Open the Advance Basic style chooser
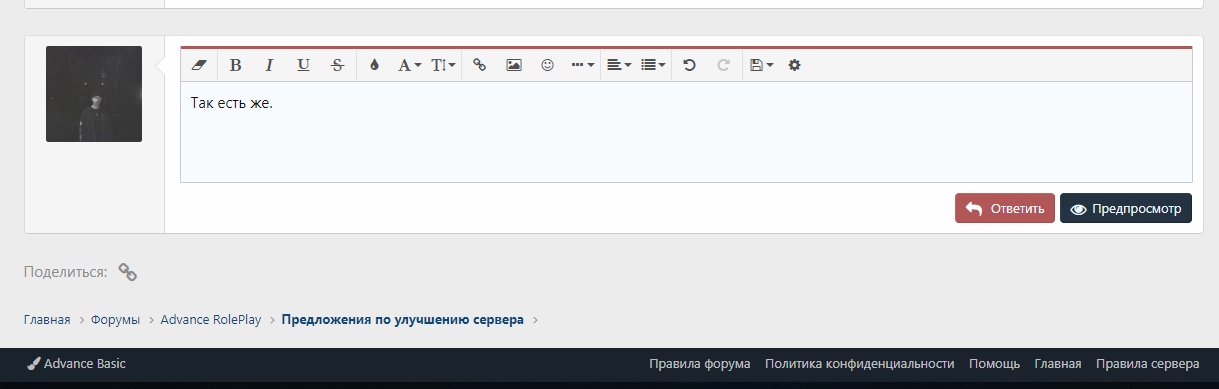 coord(76,364)
